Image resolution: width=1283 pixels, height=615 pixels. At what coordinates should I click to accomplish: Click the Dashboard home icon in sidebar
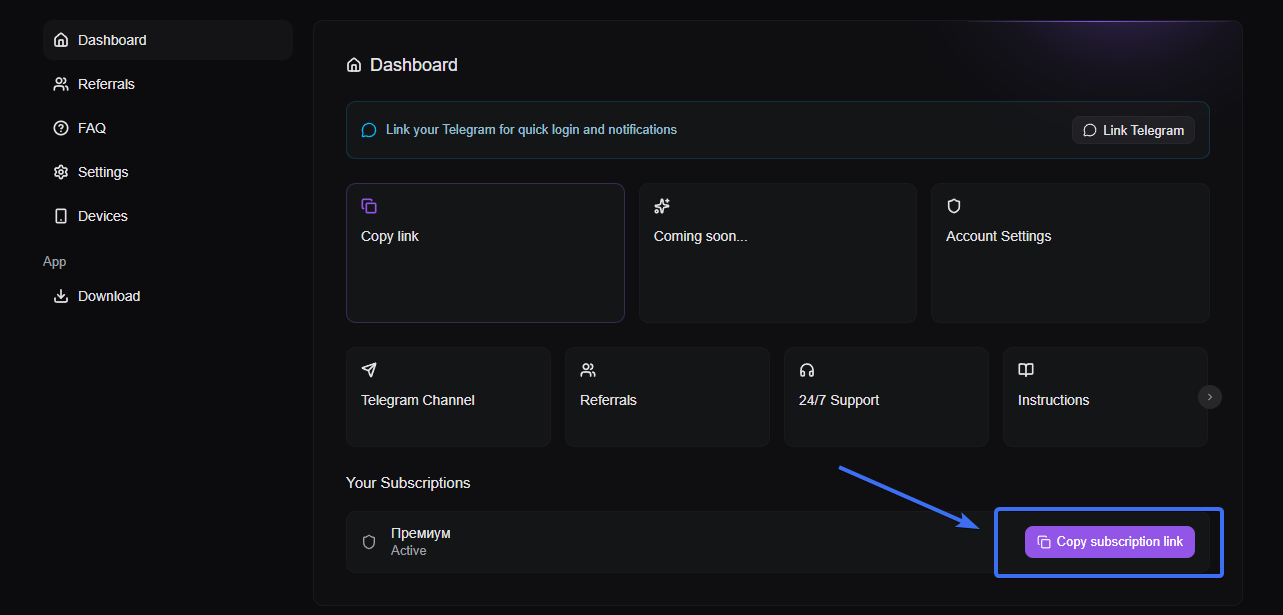[61, 40]
